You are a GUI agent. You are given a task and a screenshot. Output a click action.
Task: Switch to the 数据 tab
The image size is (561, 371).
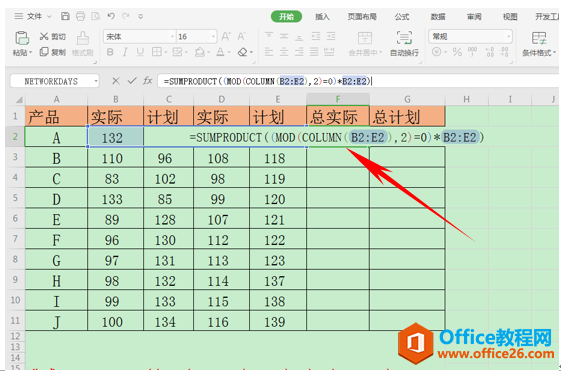click(438, 16)
